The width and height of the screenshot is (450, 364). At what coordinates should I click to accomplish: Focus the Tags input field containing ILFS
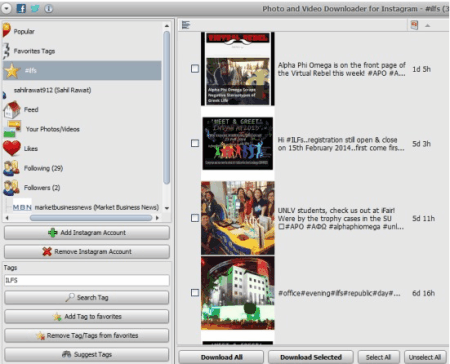click(87, 280)
